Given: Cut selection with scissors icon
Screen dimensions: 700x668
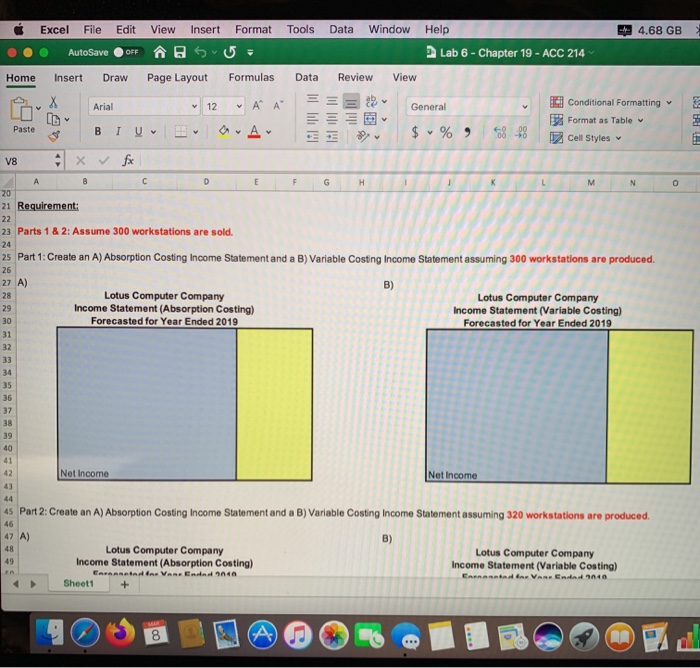Looking at the screenshot, I should click(x=53, y=102).
